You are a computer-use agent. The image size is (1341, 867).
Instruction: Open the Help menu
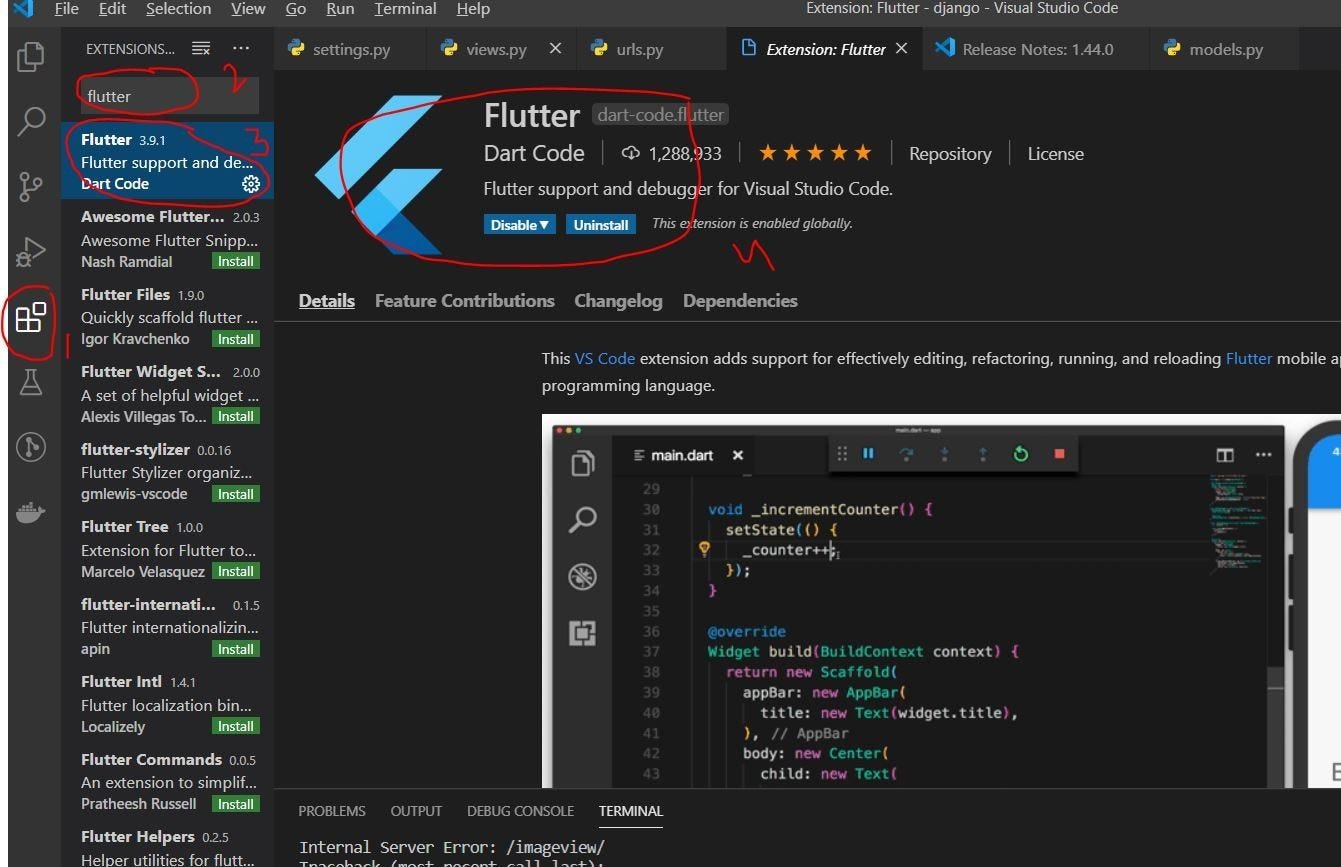473,9
